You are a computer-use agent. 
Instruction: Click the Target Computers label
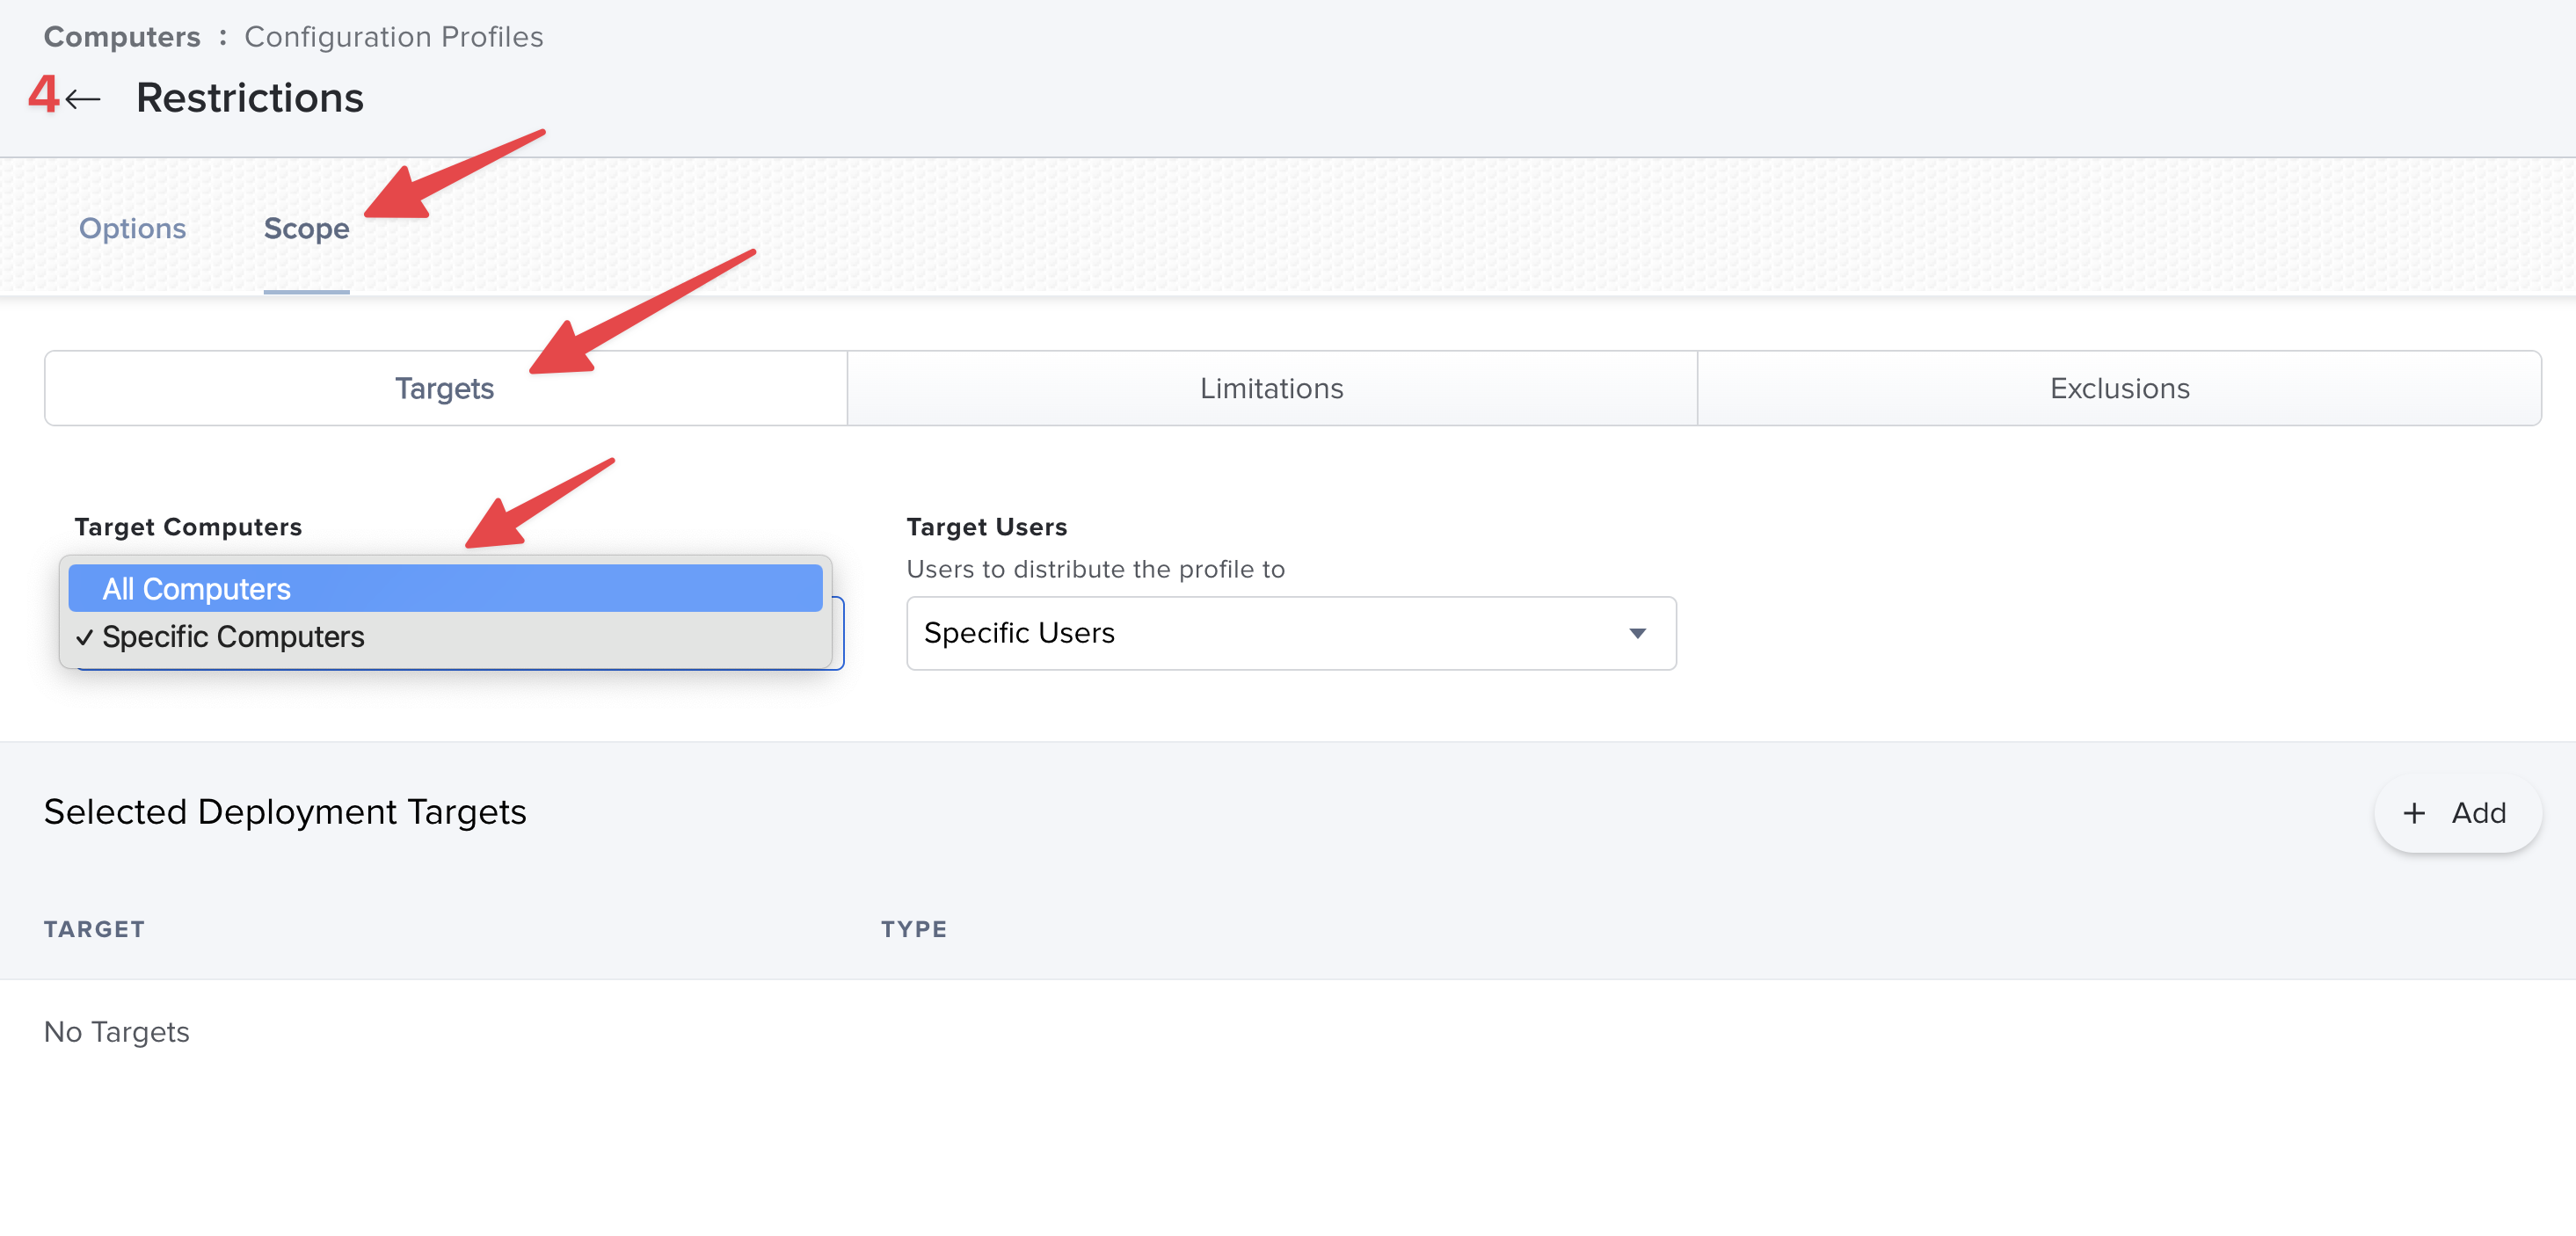(x=188, y=526)
